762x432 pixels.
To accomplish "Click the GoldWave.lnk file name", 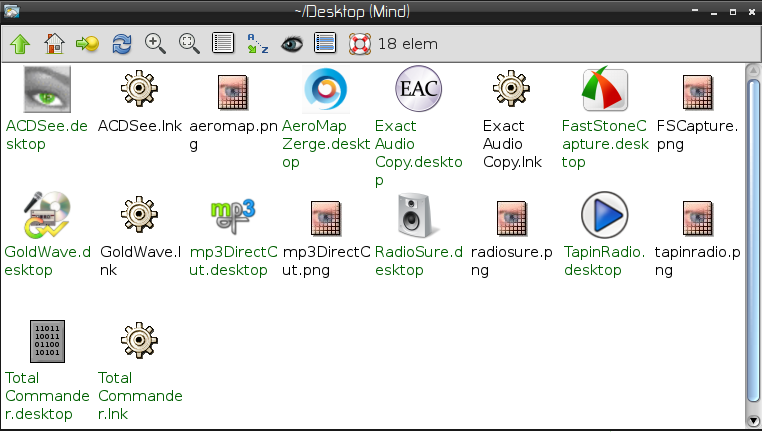I will [140, 261].
